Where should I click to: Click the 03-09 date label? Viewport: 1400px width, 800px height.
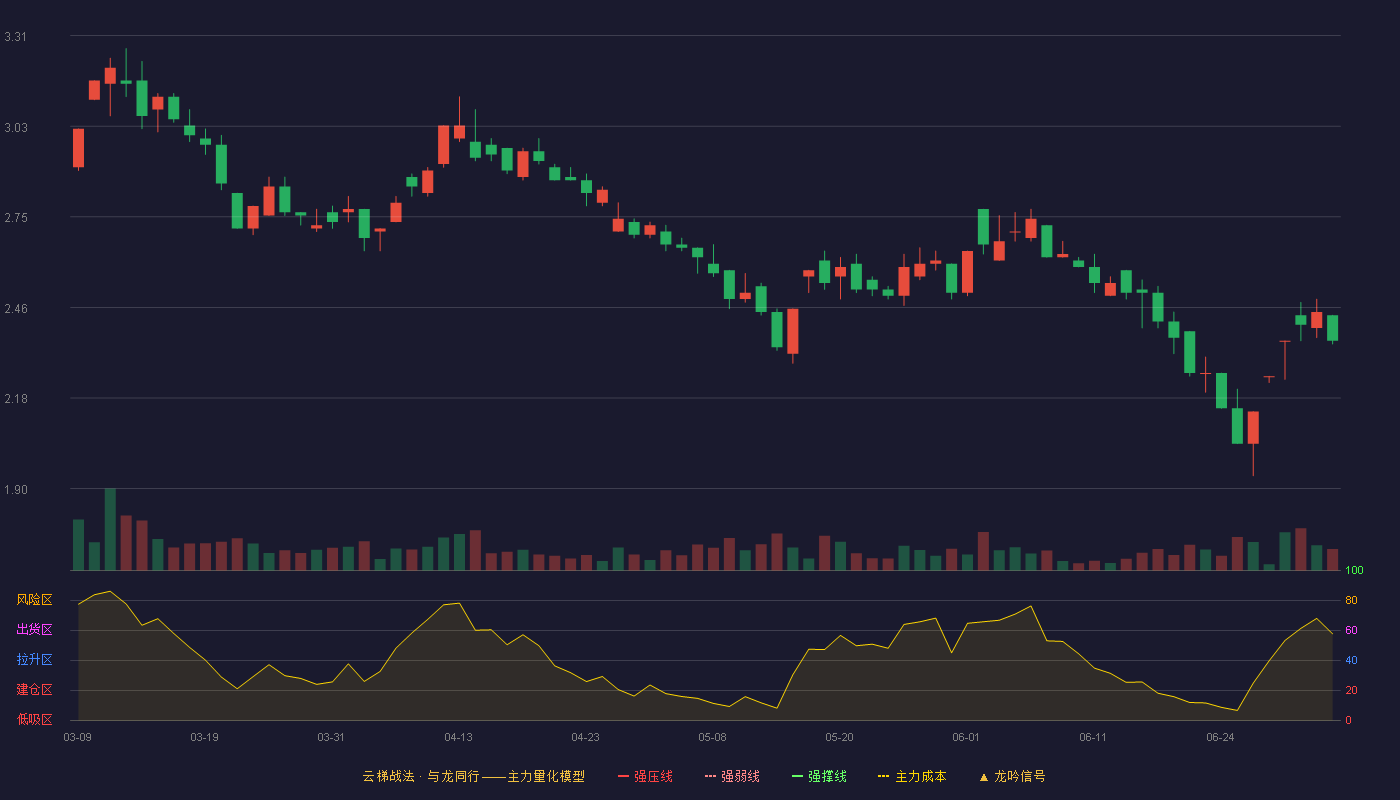[x=77, y=737]
